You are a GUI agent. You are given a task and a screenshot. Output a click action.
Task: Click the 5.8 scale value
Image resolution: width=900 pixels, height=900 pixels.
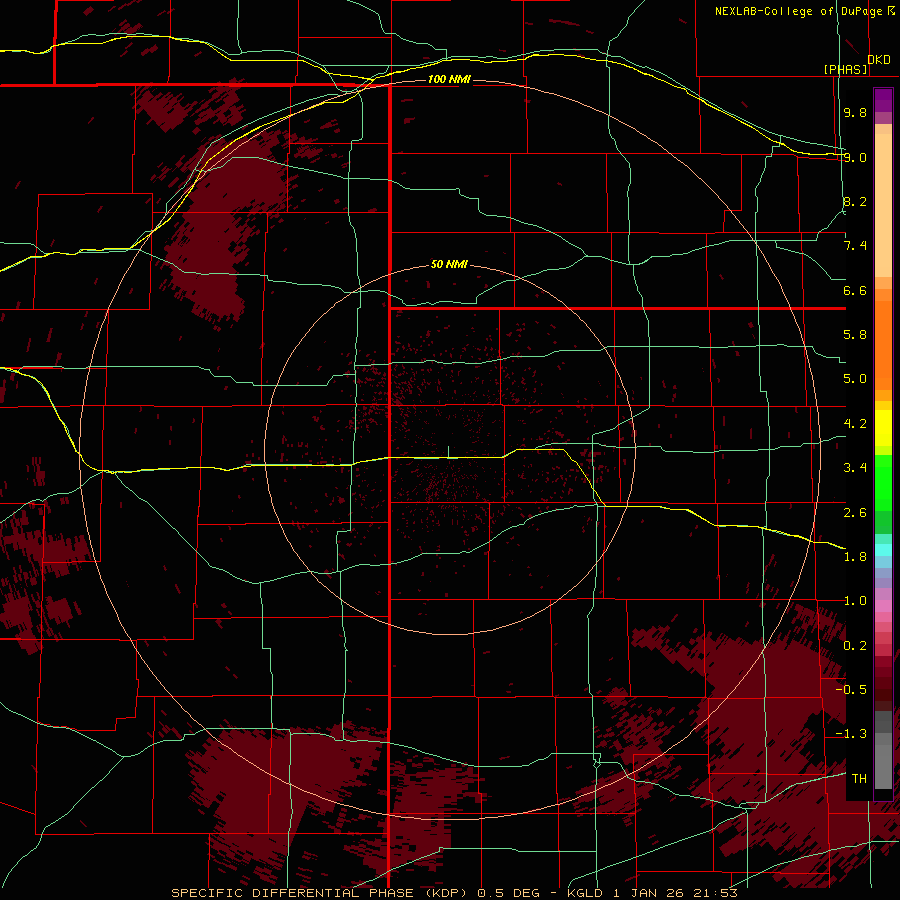(x=855, y=335)
